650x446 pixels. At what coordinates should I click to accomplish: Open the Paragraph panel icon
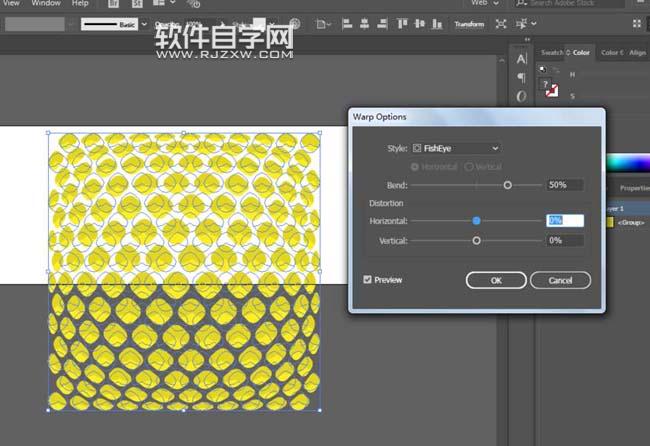(x=521, y=78)
